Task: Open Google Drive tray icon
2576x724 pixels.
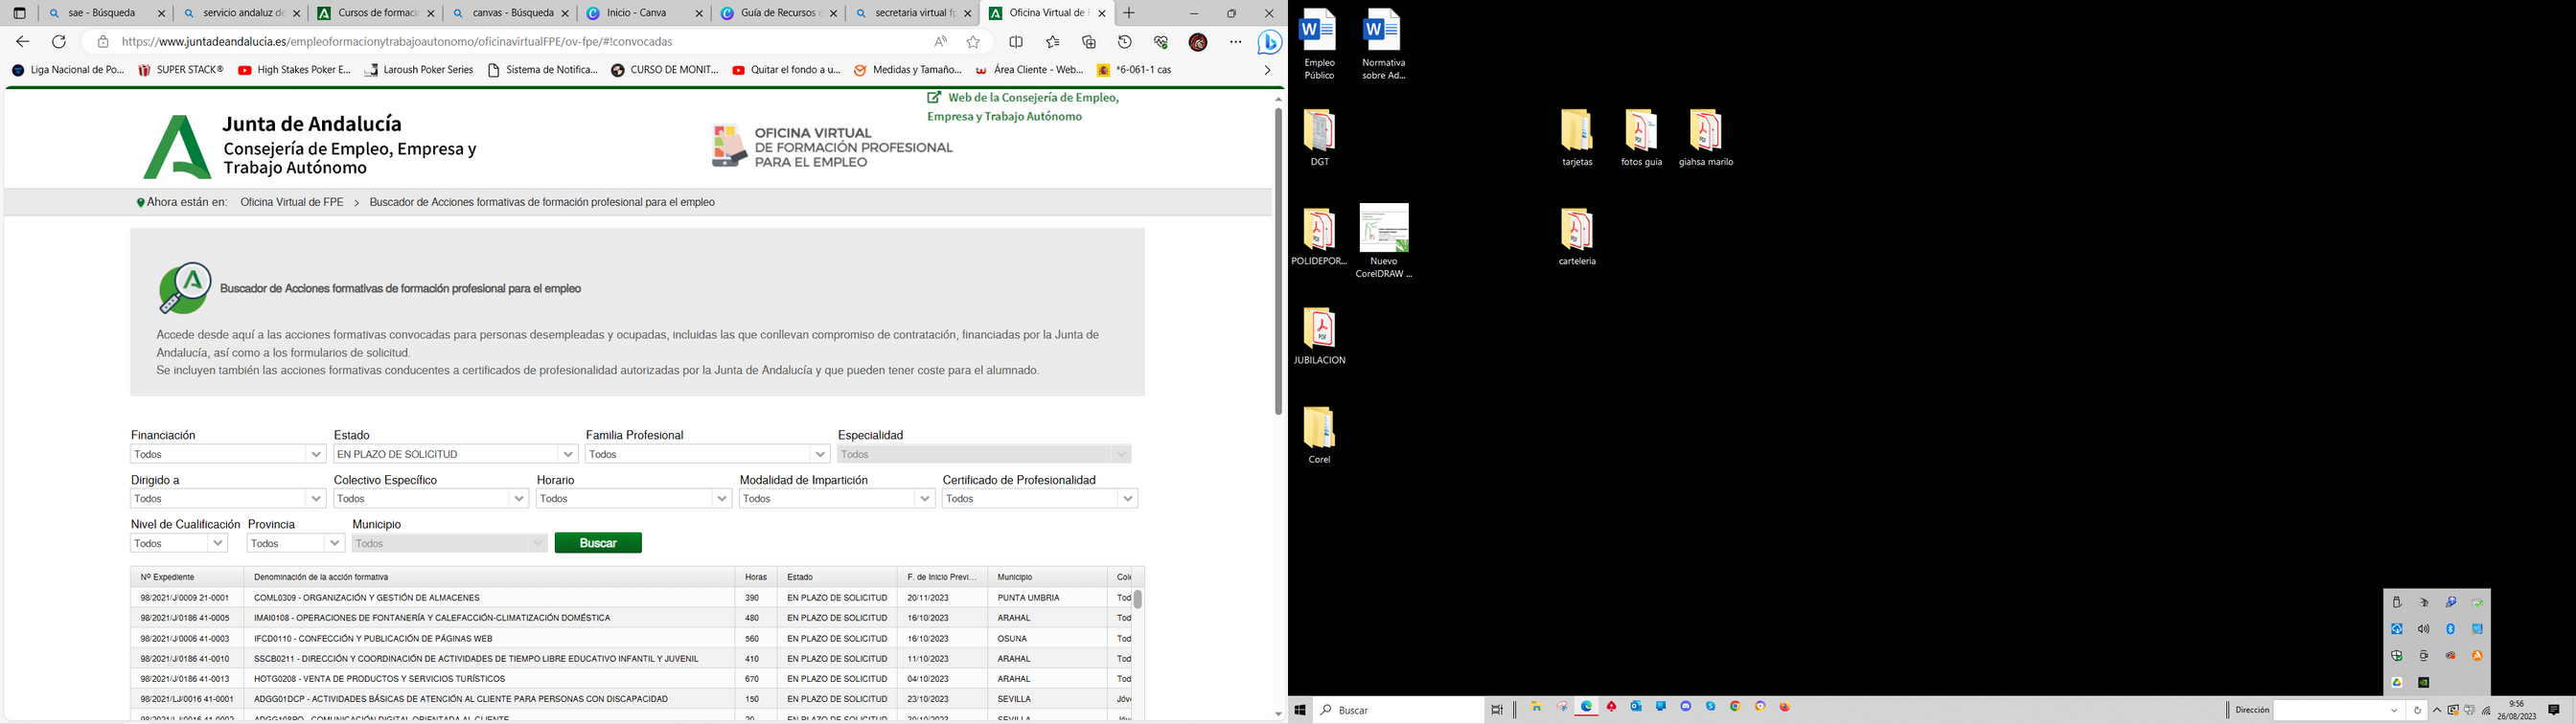Action: coord(2397,683)
